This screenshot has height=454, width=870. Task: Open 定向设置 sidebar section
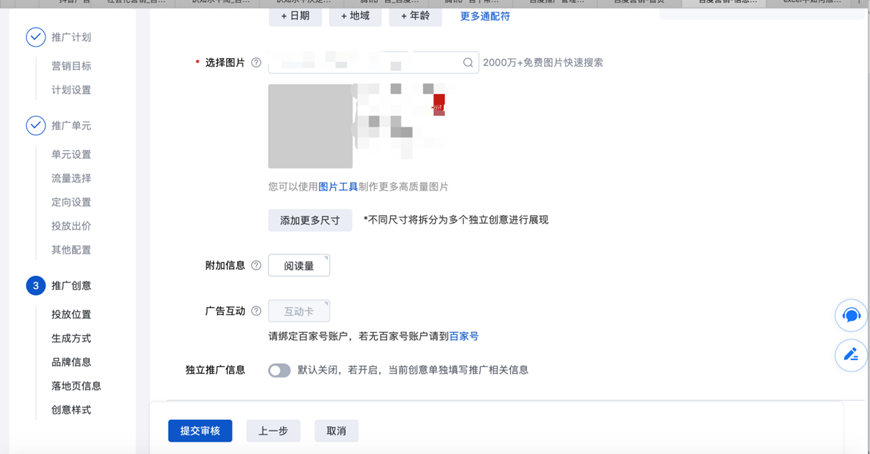(71, 202)
